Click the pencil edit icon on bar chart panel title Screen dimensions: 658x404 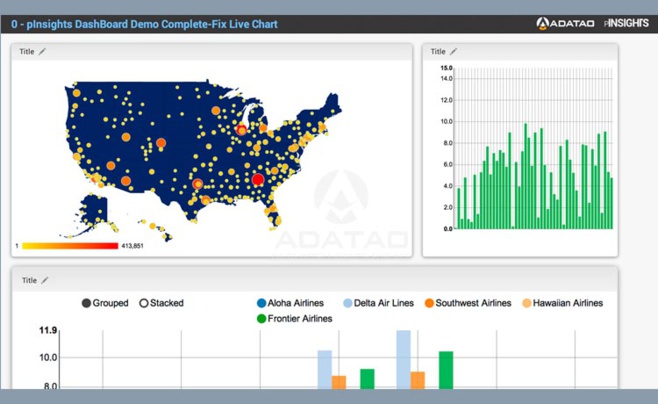[453, 52]
